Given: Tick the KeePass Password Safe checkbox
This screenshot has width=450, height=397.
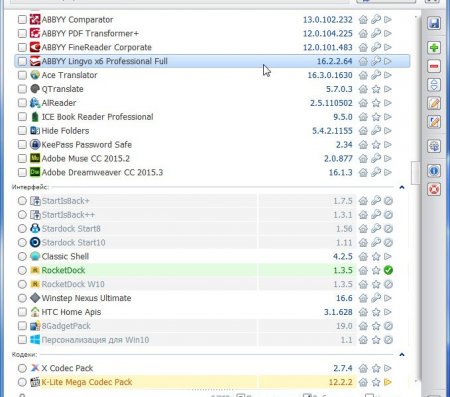Looking at the screenshot, I should point(22,145).
